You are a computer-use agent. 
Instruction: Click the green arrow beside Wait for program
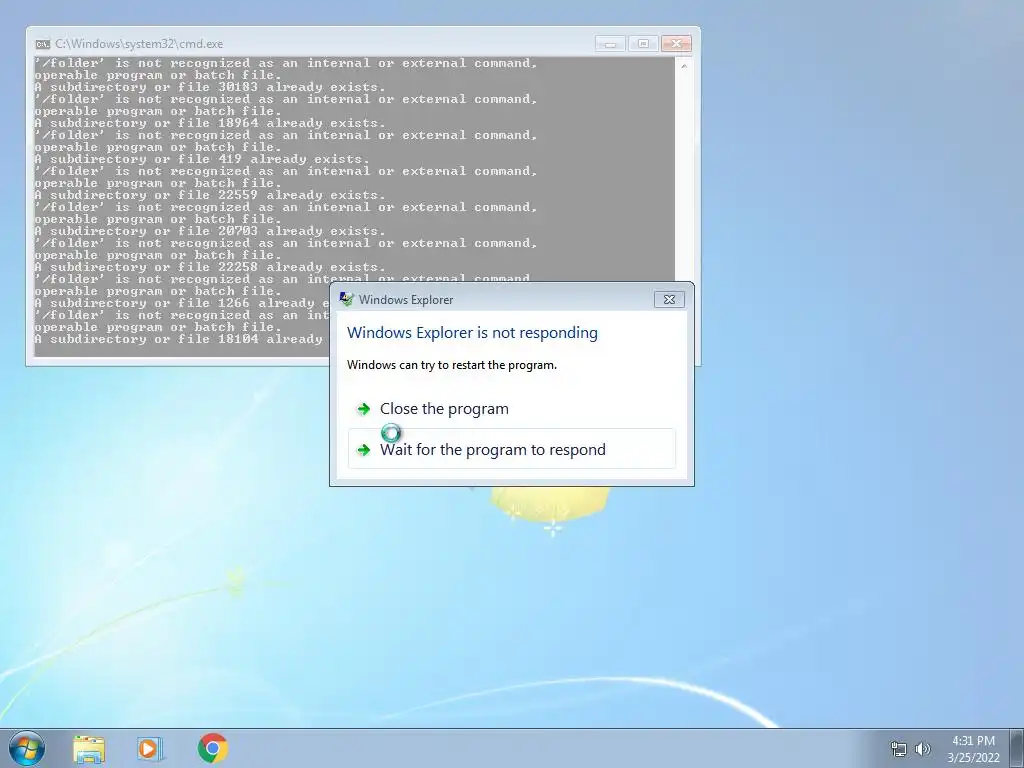click(364, 450)
